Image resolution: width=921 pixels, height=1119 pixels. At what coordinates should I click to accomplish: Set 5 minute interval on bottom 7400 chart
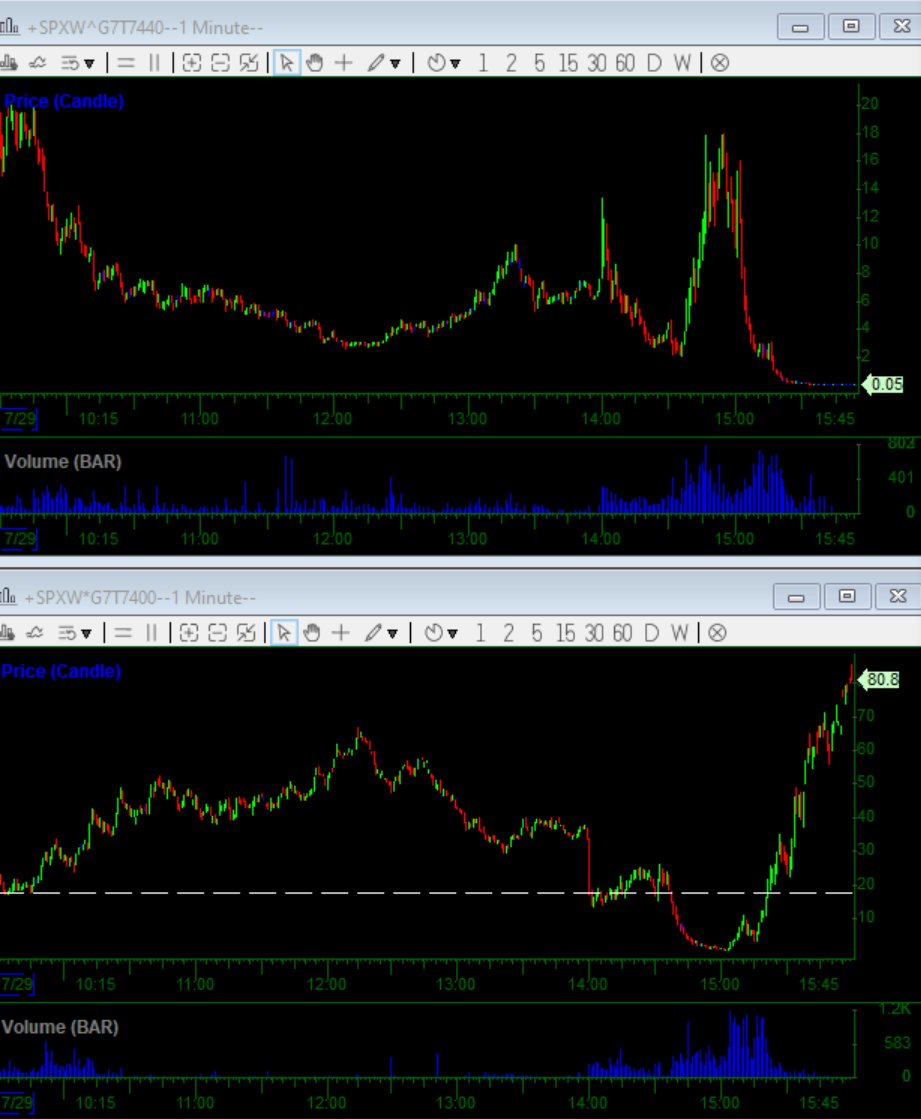click(536, 632)
